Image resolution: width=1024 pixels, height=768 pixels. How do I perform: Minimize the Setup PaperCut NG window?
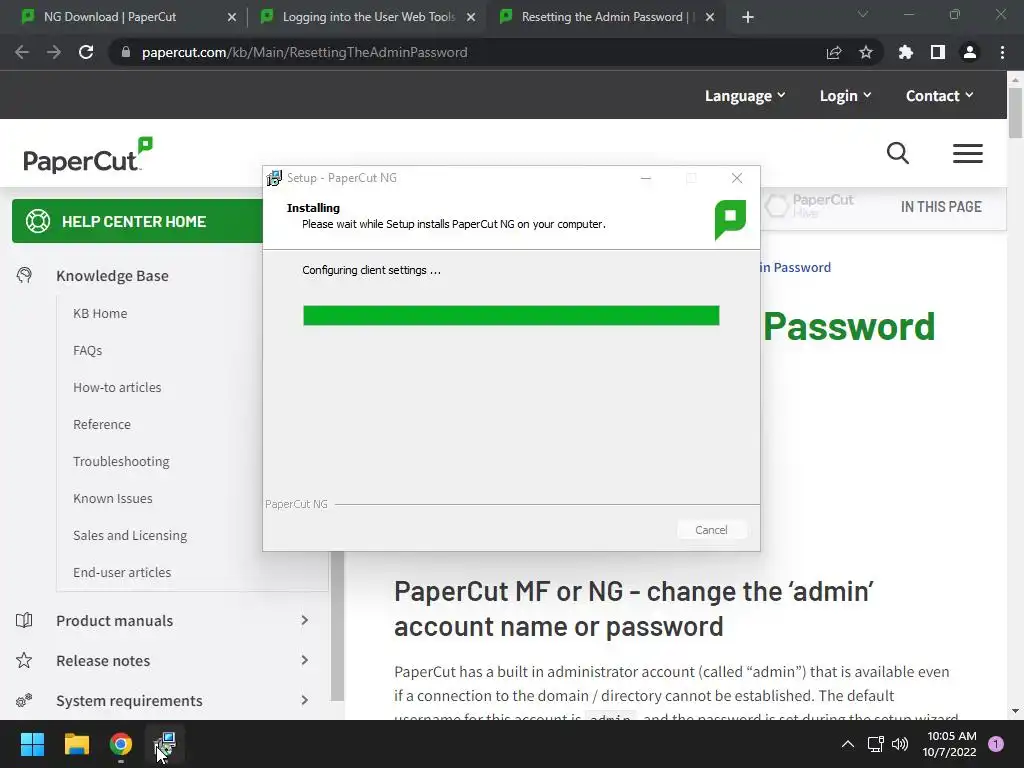[646, 178]
